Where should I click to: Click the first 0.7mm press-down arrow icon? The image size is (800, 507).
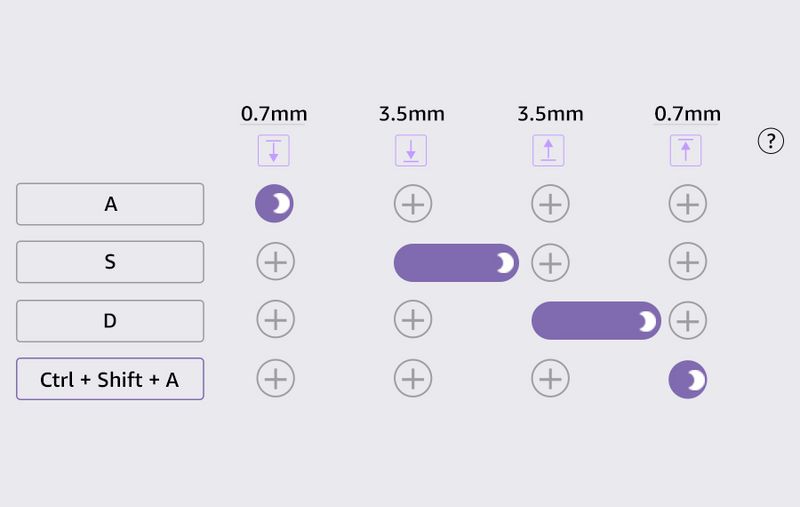[274, 151]
